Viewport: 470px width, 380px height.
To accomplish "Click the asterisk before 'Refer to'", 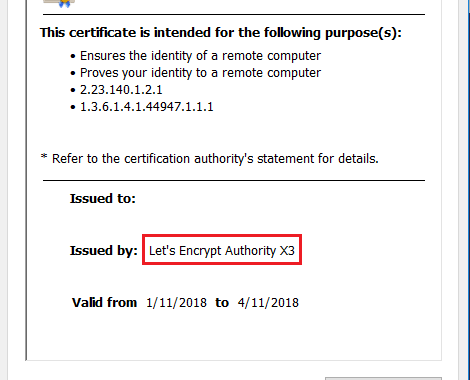I will pos(44,156).
